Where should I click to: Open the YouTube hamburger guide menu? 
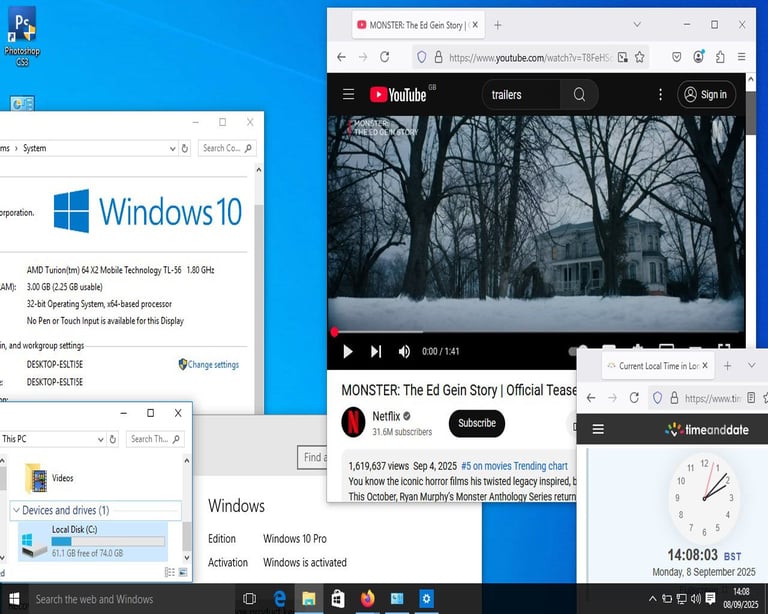348,94
